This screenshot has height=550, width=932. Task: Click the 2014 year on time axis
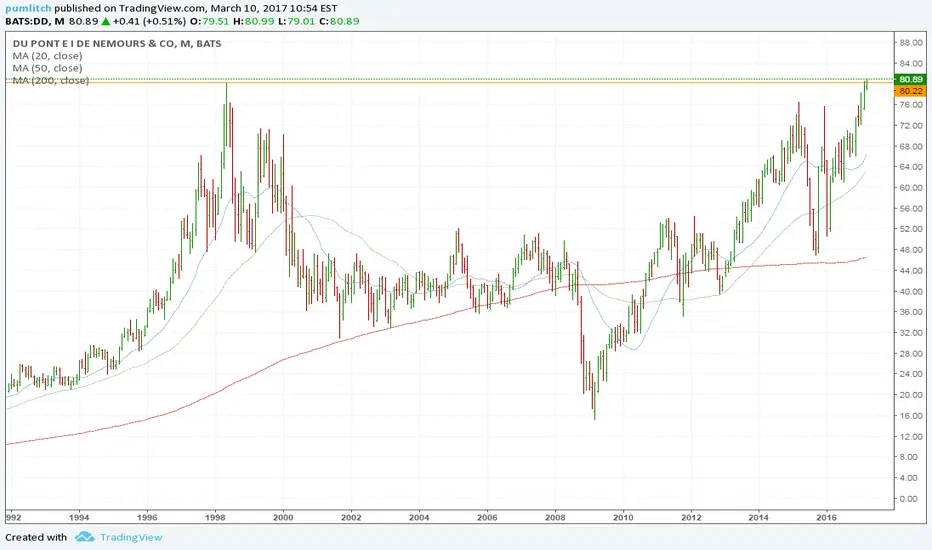pyautogui.click(x=758, y=517)
